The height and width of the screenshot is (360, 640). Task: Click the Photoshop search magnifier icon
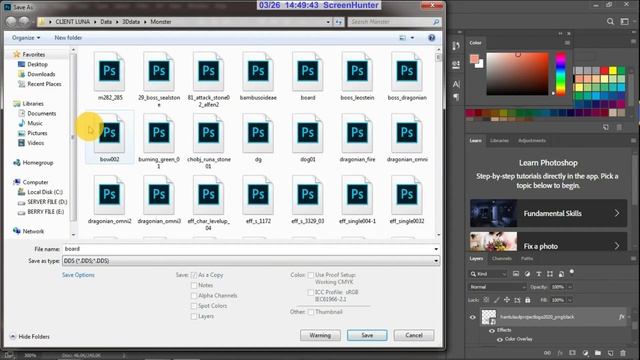pos(610,21)
